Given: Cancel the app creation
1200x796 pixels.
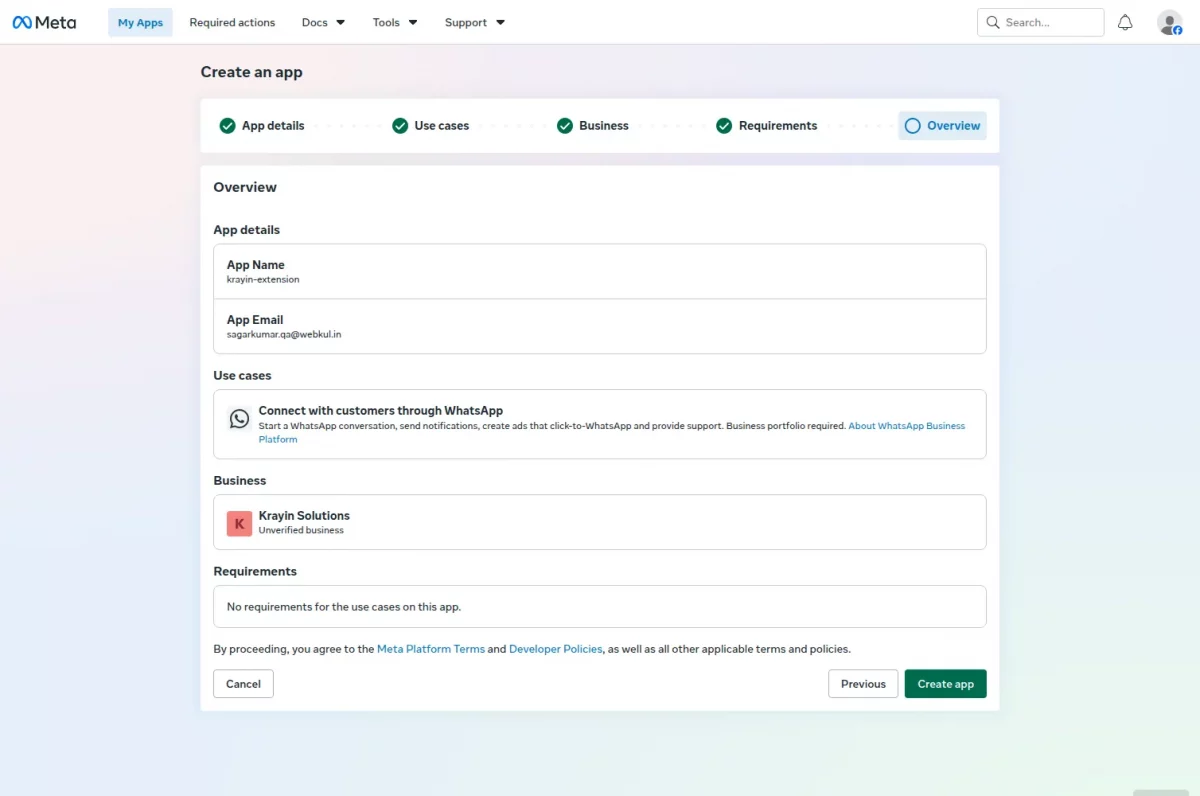Looking at the screenshot, I should [x=243, y=684].
